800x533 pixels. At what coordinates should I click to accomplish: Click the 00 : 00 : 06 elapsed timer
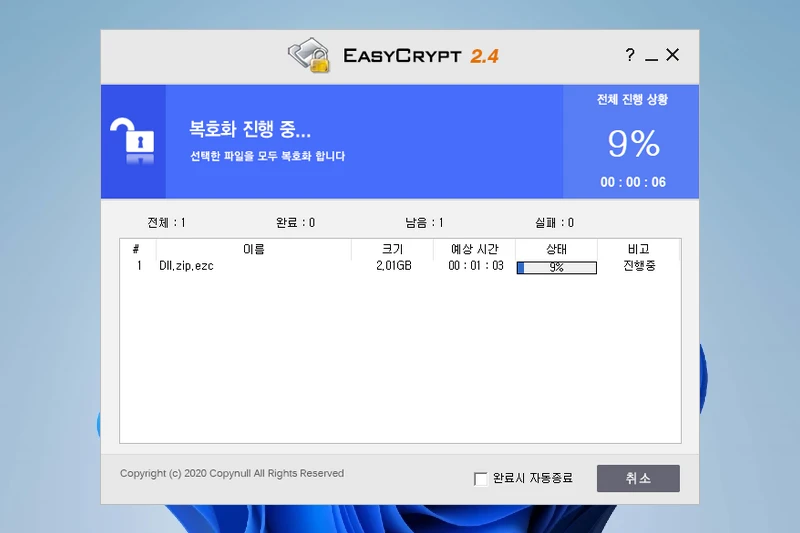(x=633, y=182)
